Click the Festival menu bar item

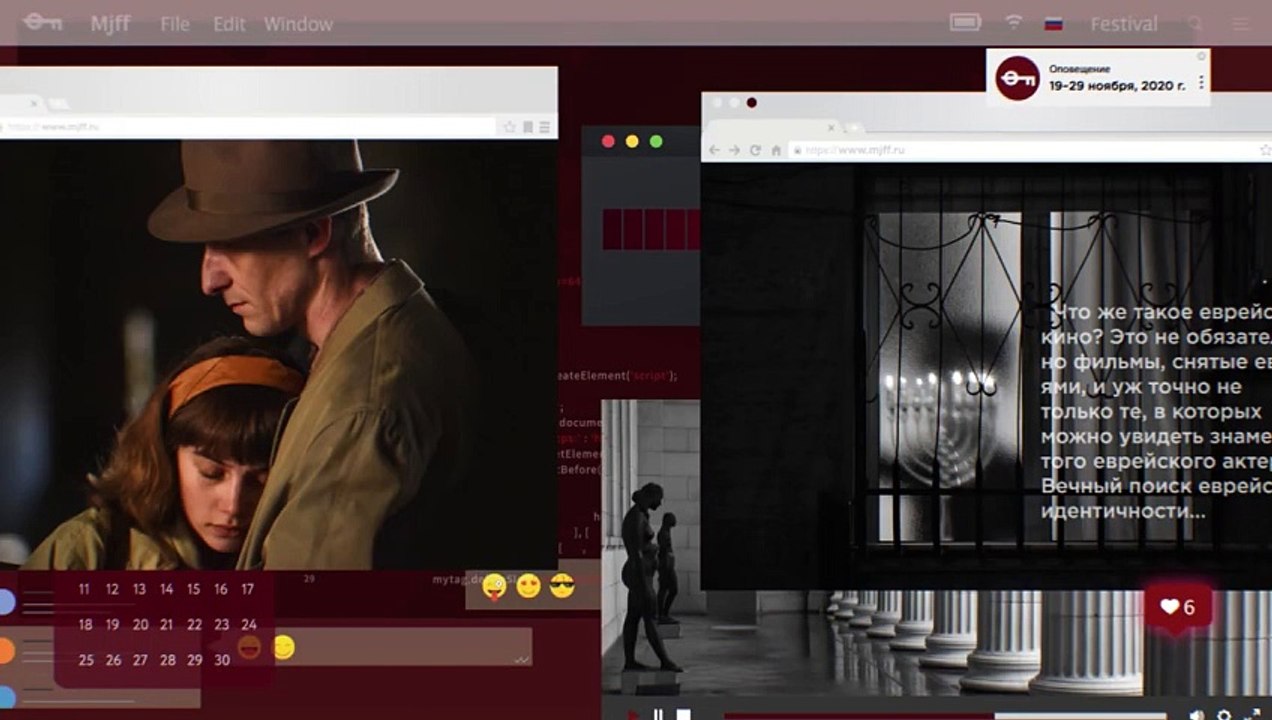click(x=1124, y=23)
